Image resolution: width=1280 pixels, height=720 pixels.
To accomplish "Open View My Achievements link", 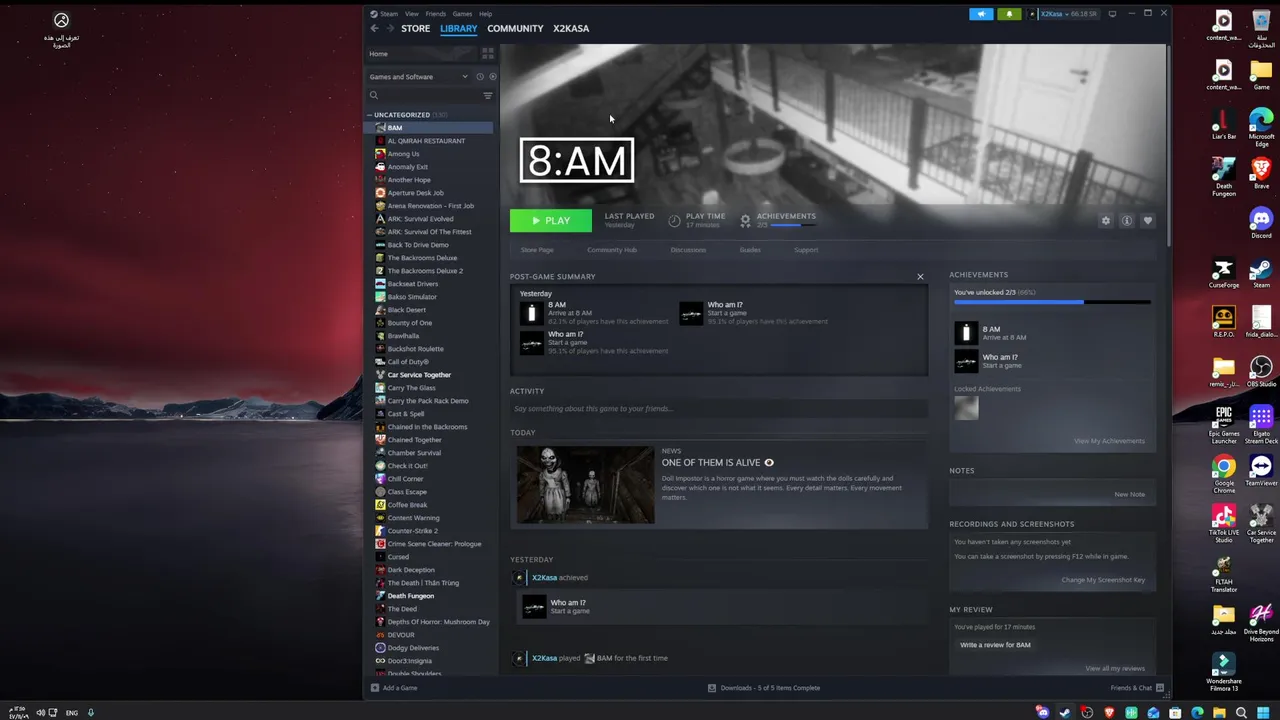I will (1109, 441).
